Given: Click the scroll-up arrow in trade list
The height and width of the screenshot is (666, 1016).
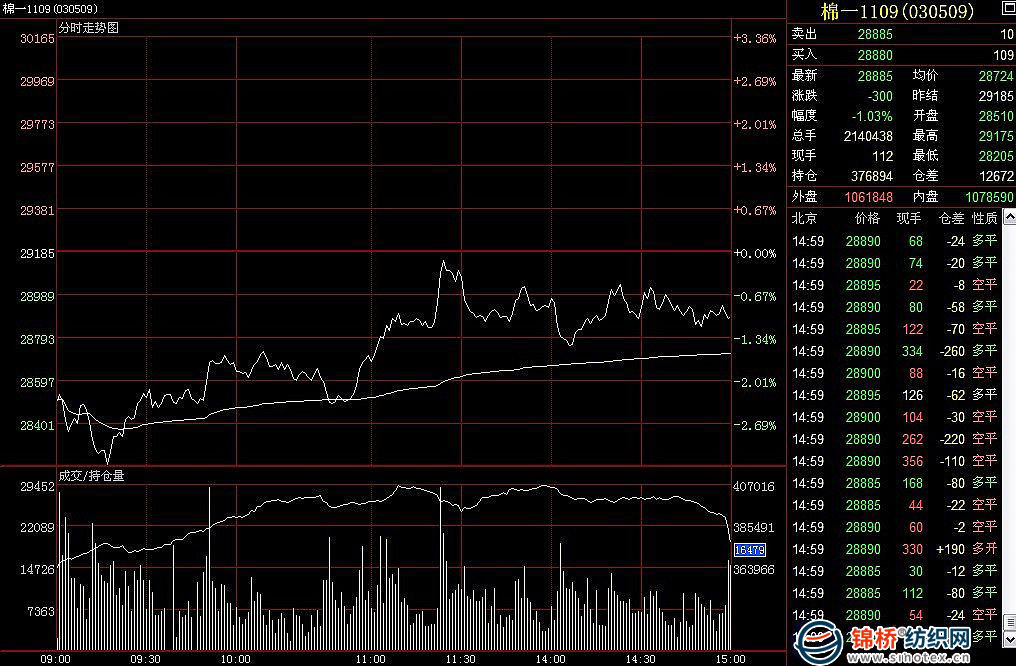Looking at the screenshot, I should point(1008,217).
